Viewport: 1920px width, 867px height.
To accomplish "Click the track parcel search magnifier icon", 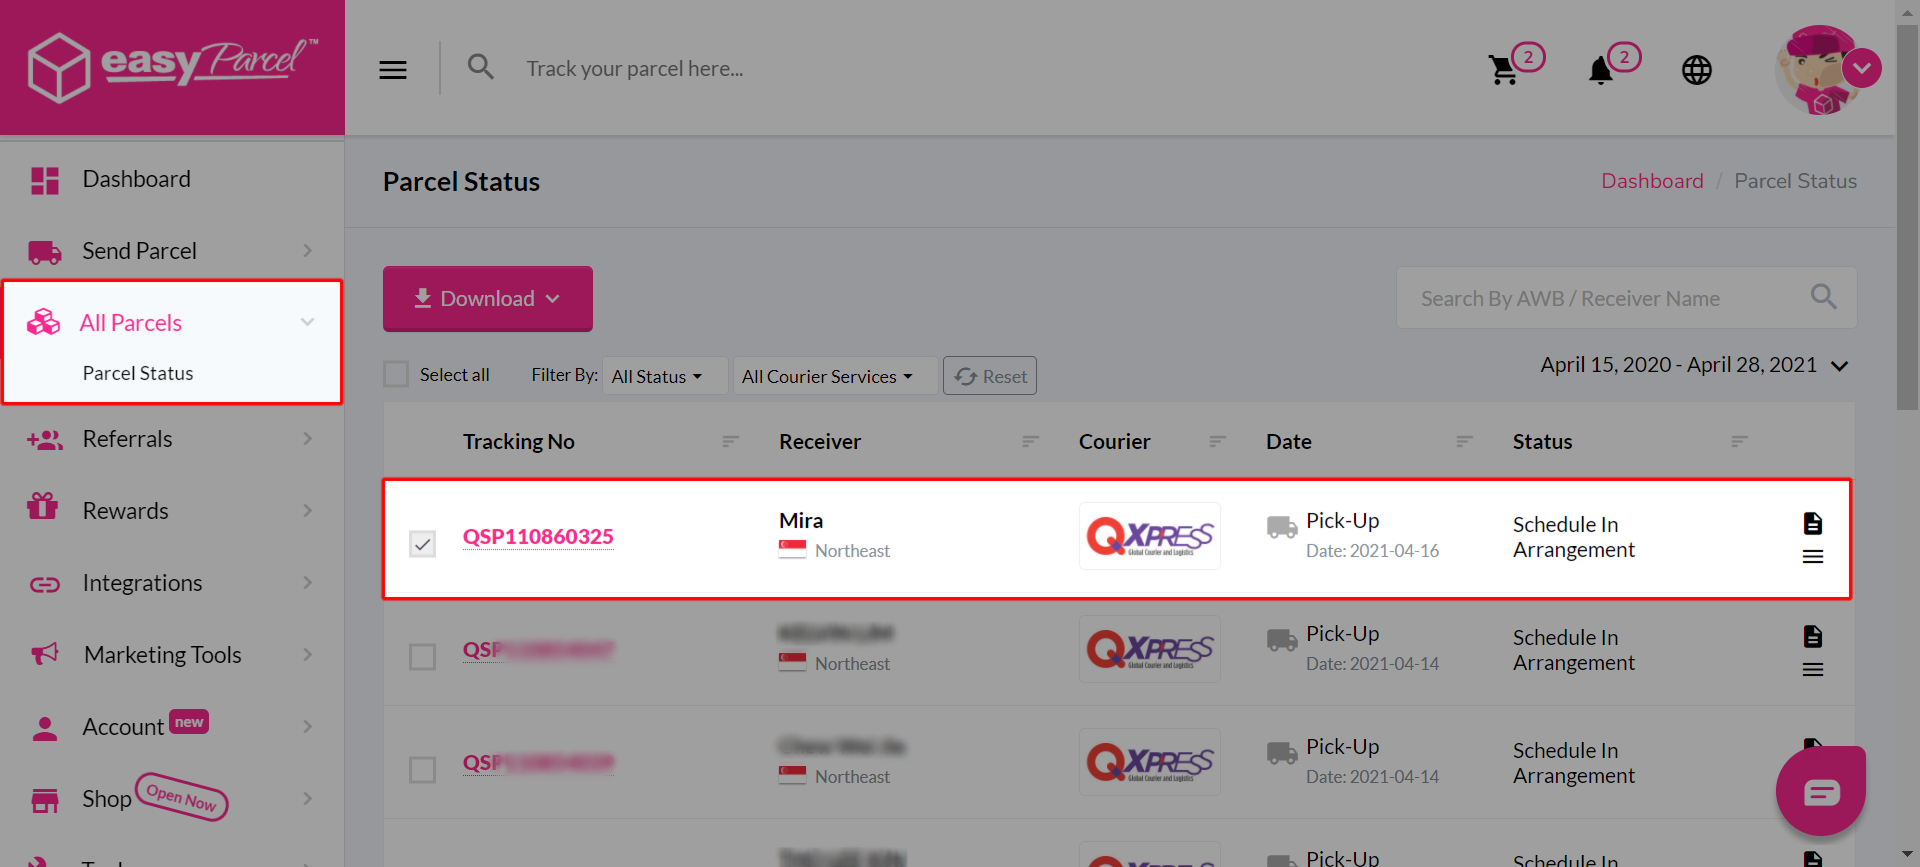I will pos(481,67).
